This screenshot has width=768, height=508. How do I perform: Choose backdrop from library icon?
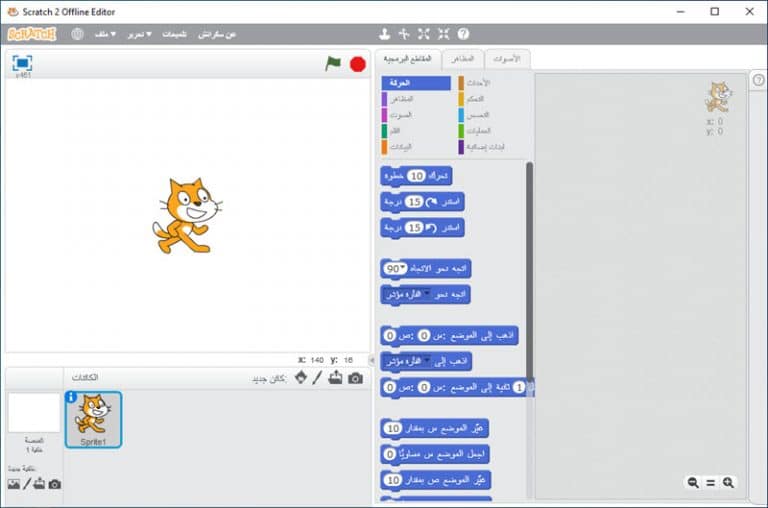(x=14, y=484)
